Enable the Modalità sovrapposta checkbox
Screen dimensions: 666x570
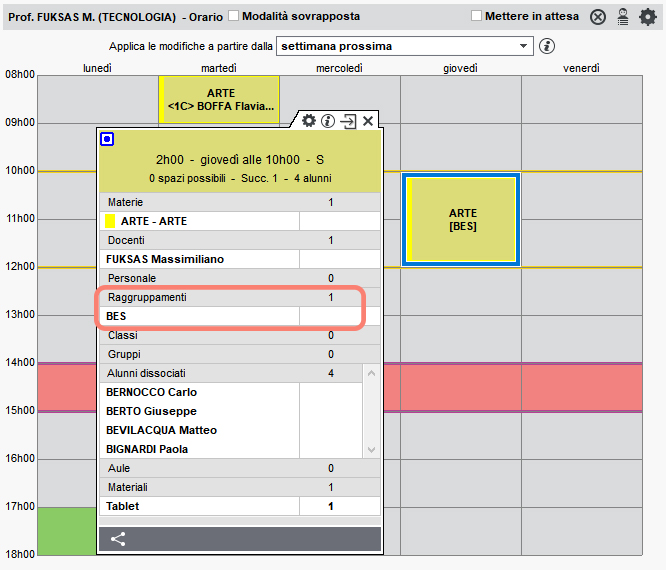[x=234, y=16]
